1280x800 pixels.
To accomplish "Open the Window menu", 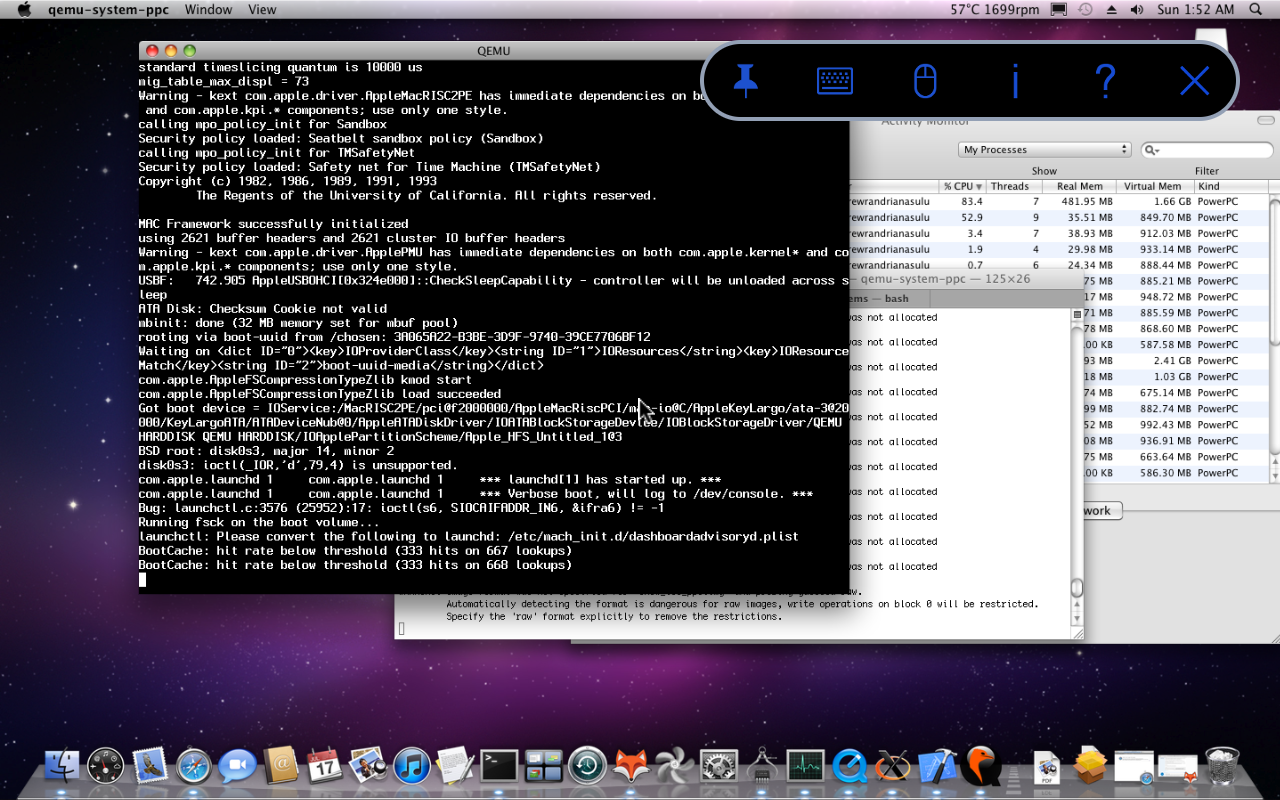I will pyautogui.click(x=208, y=10).
